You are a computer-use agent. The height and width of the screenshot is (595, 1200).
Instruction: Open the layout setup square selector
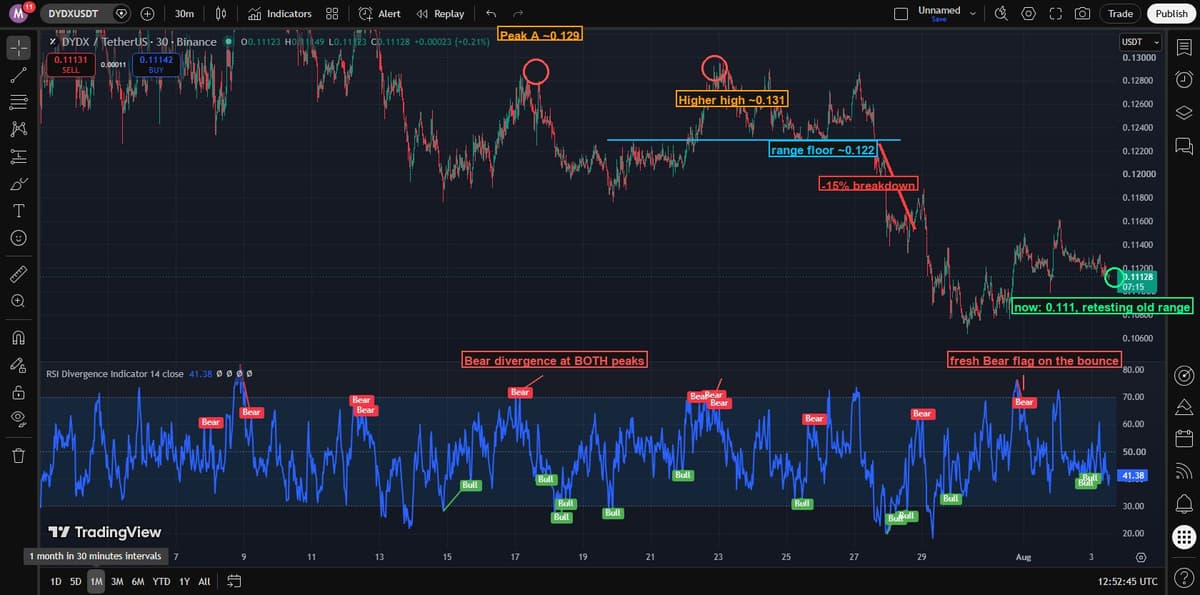[x=901, y=14]
